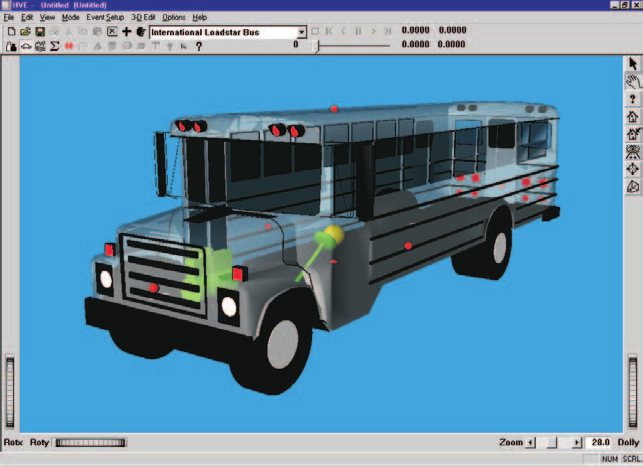The width and height of the screenshot is (643, 467).
Task: Decrease zoom with the left arrow
Action: click(x=531, y=443)
